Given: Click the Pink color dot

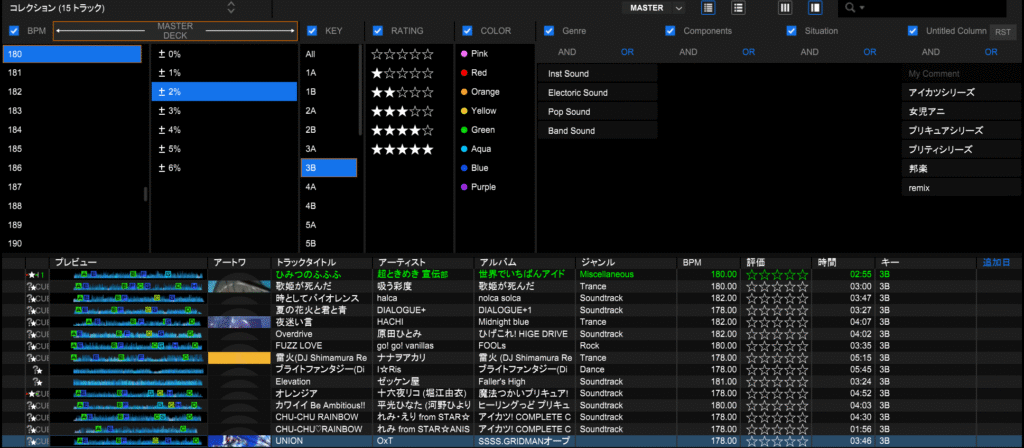Looking at the screenshot, I should click(x=464, y=54).
